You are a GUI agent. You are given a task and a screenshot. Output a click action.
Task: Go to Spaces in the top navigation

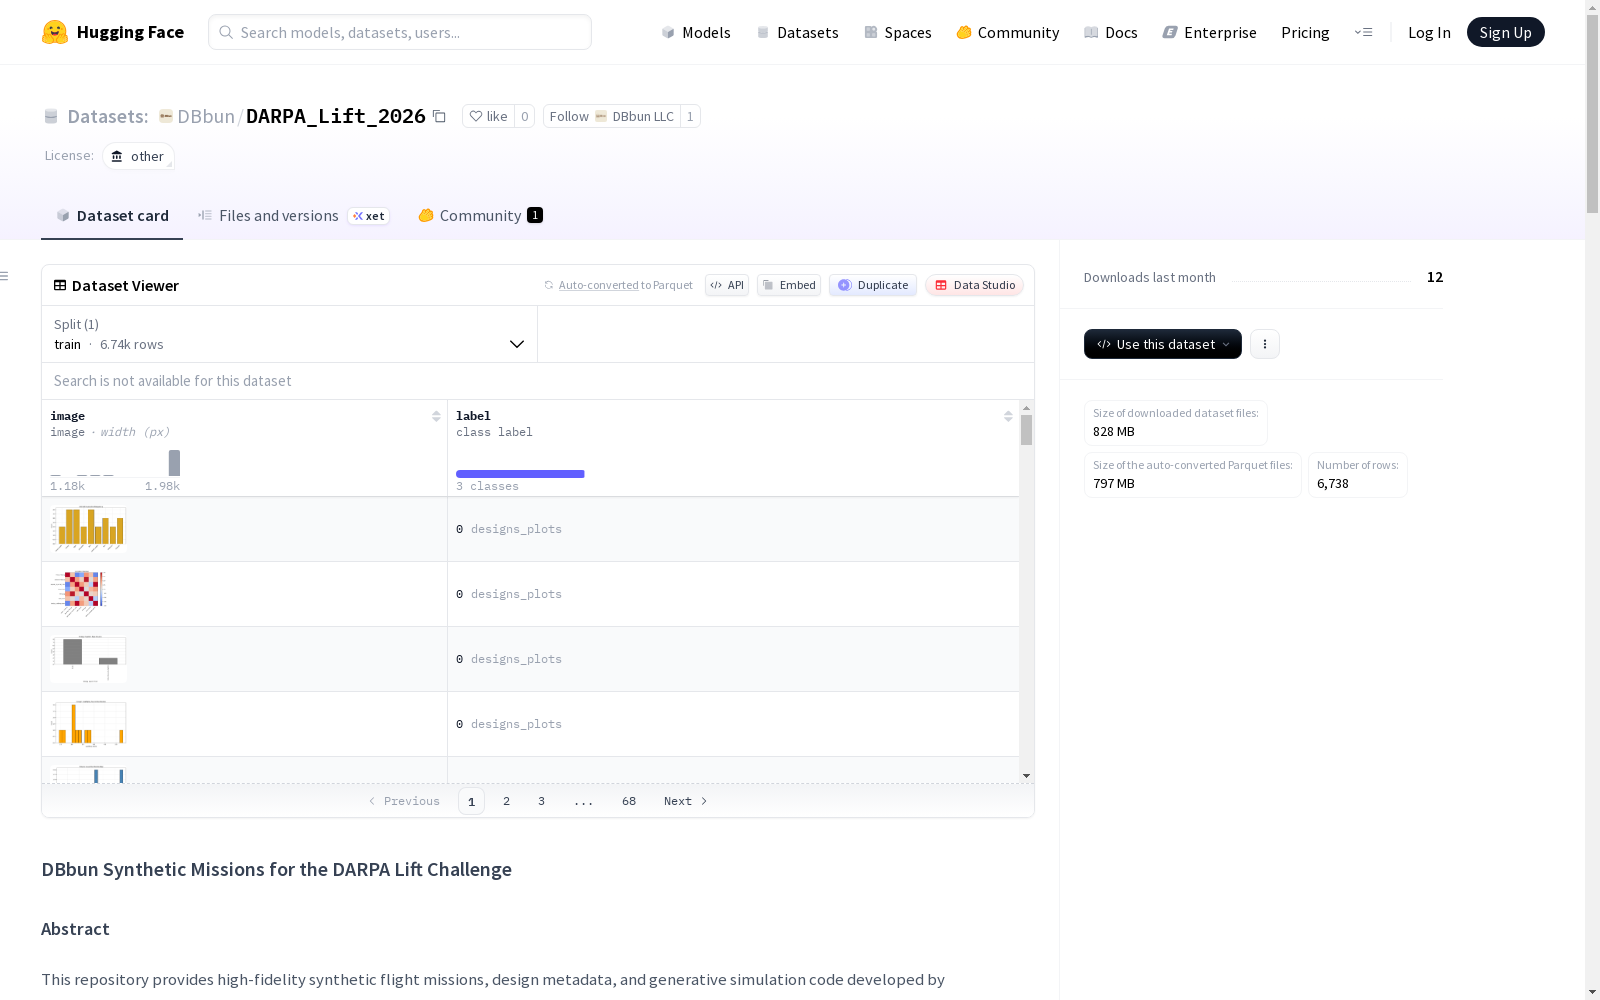pos(898,32)
